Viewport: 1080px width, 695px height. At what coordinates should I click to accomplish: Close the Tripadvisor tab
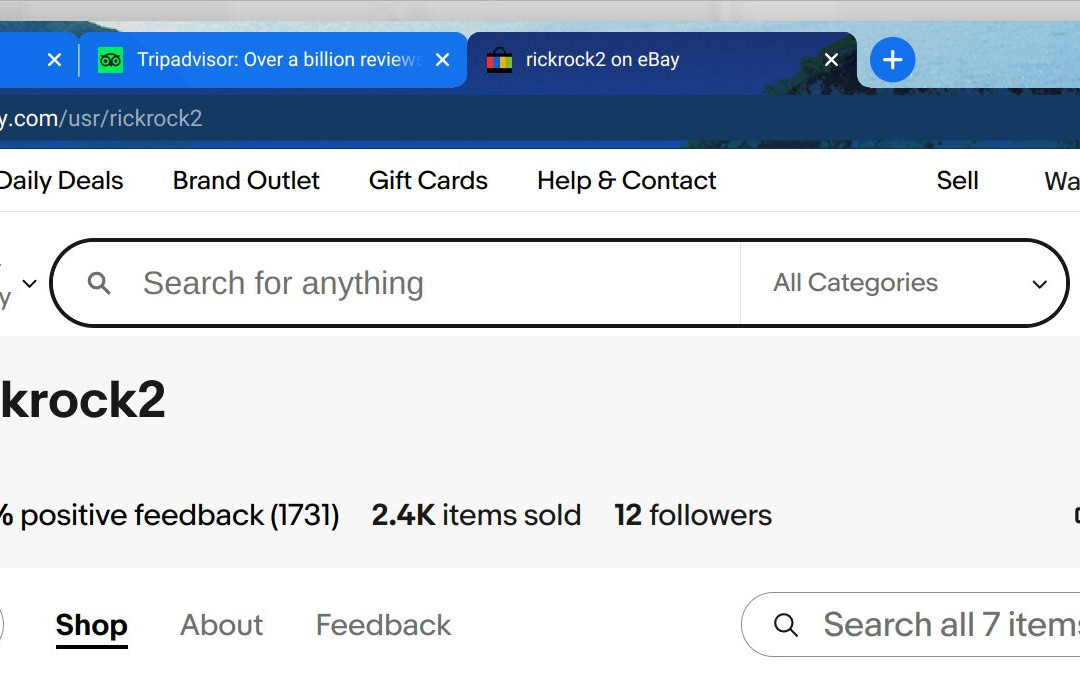click(443, 60)
